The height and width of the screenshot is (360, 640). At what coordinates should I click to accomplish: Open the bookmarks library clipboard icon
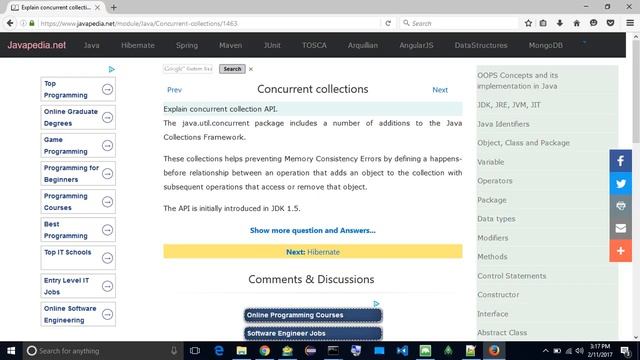[x=543, y=23]
